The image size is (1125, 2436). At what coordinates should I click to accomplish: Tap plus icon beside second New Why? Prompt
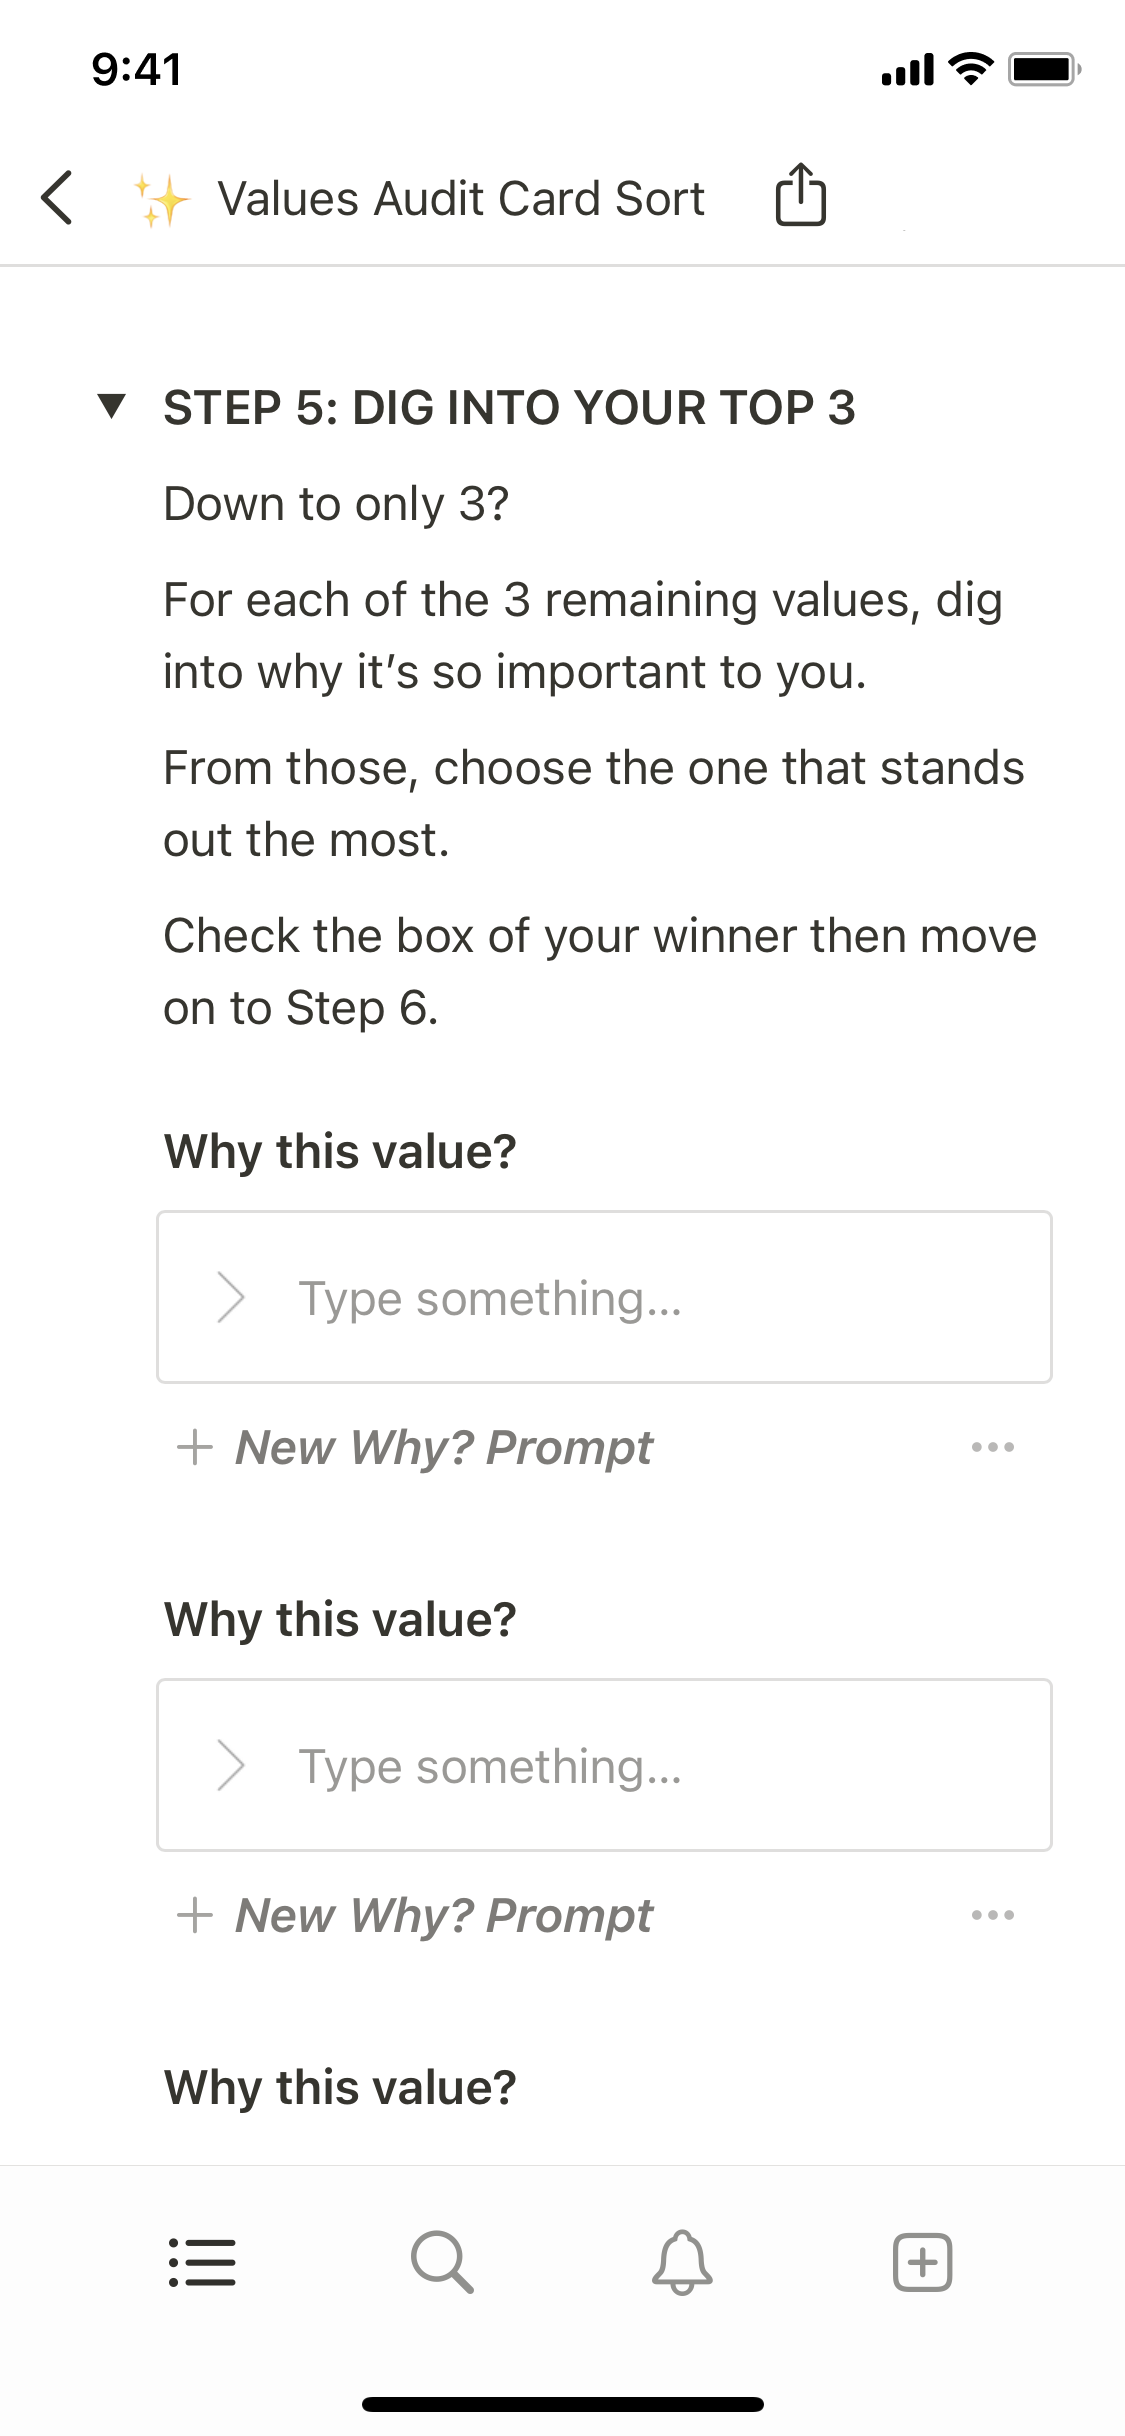[x=195, y=1915]
